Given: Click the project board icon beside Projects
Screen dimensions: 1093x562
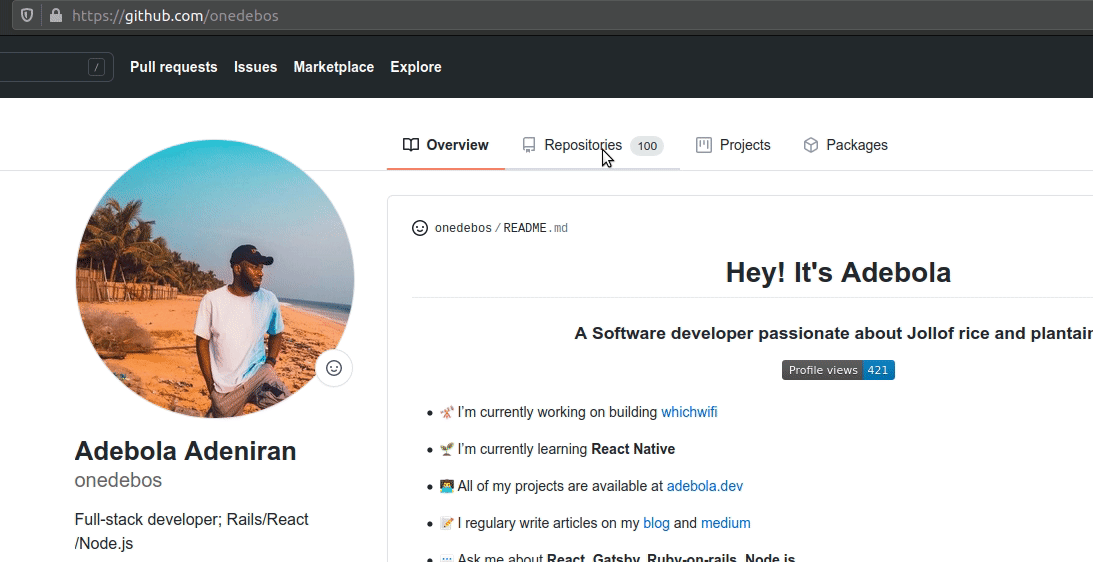Looking at the screenshot, I should (704, 145).
